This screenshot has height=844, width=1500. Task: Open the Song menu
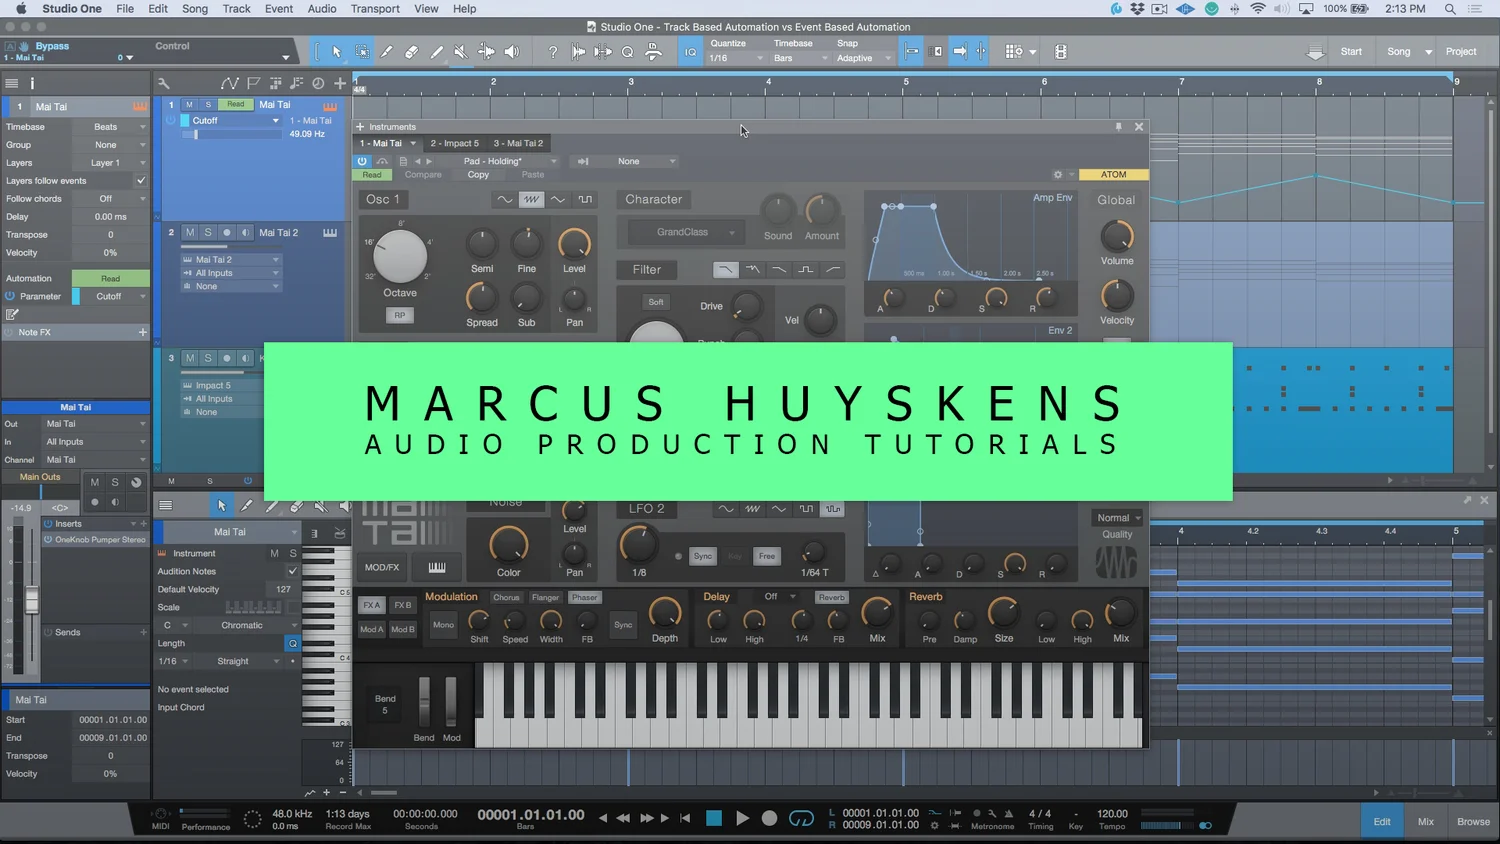pyautogui.click(x=195, y=9)
